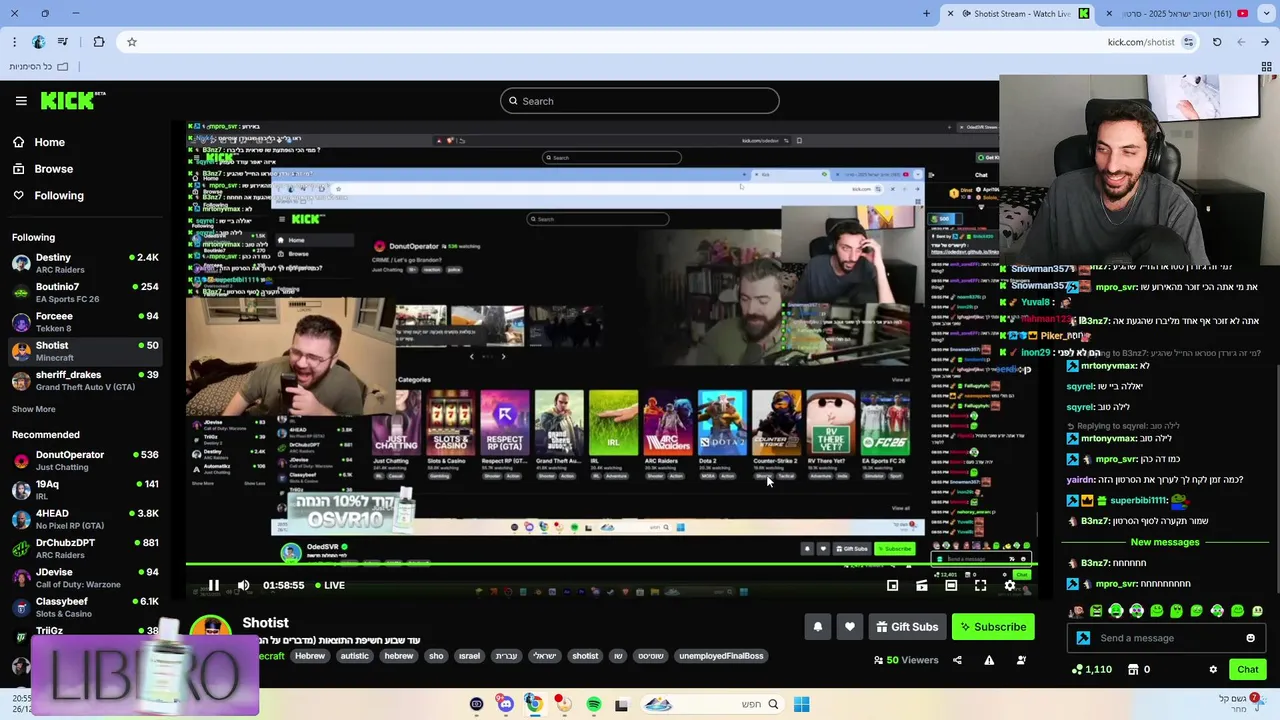The width and height of the screenshot is (1280, 720).
Task: Share the stream via share icon
Action: click(957, 660)
